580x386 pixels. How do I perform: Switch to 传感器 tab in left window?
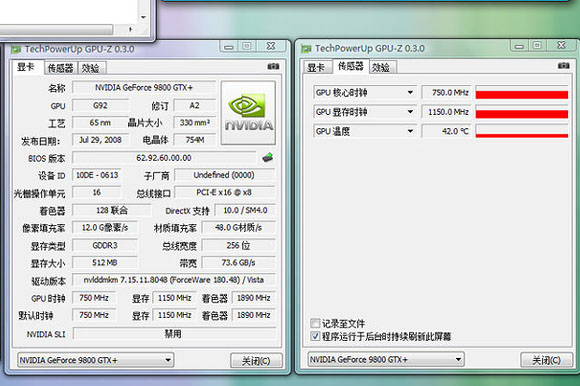61,68
